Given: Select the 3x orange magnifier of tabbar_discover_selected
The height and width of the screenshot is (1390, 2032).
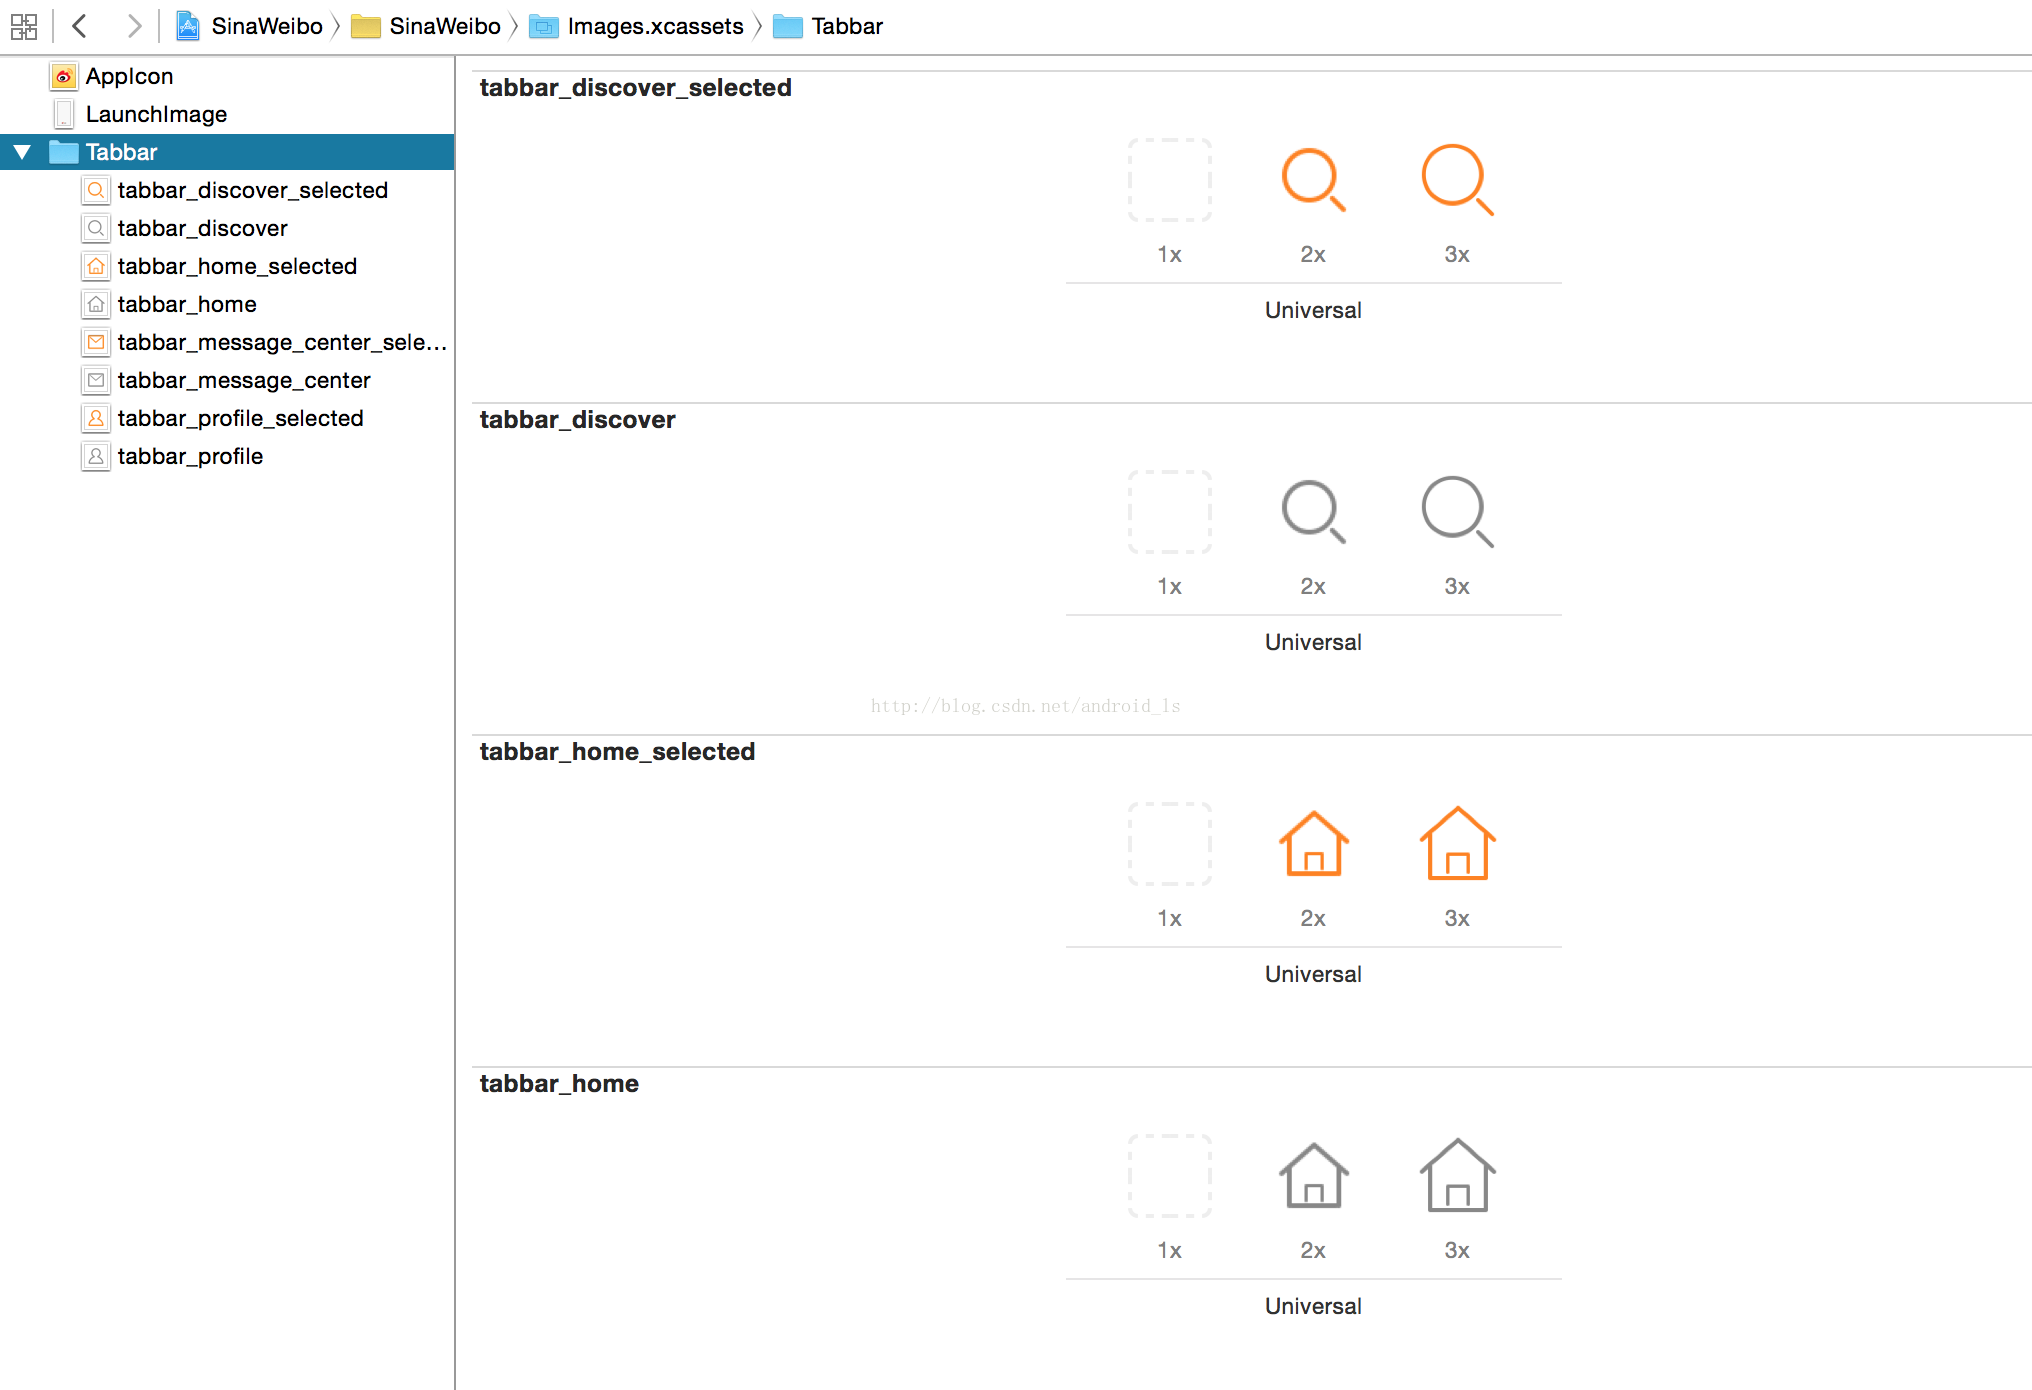Looking at the screenshot, I should click(1457, 180).
